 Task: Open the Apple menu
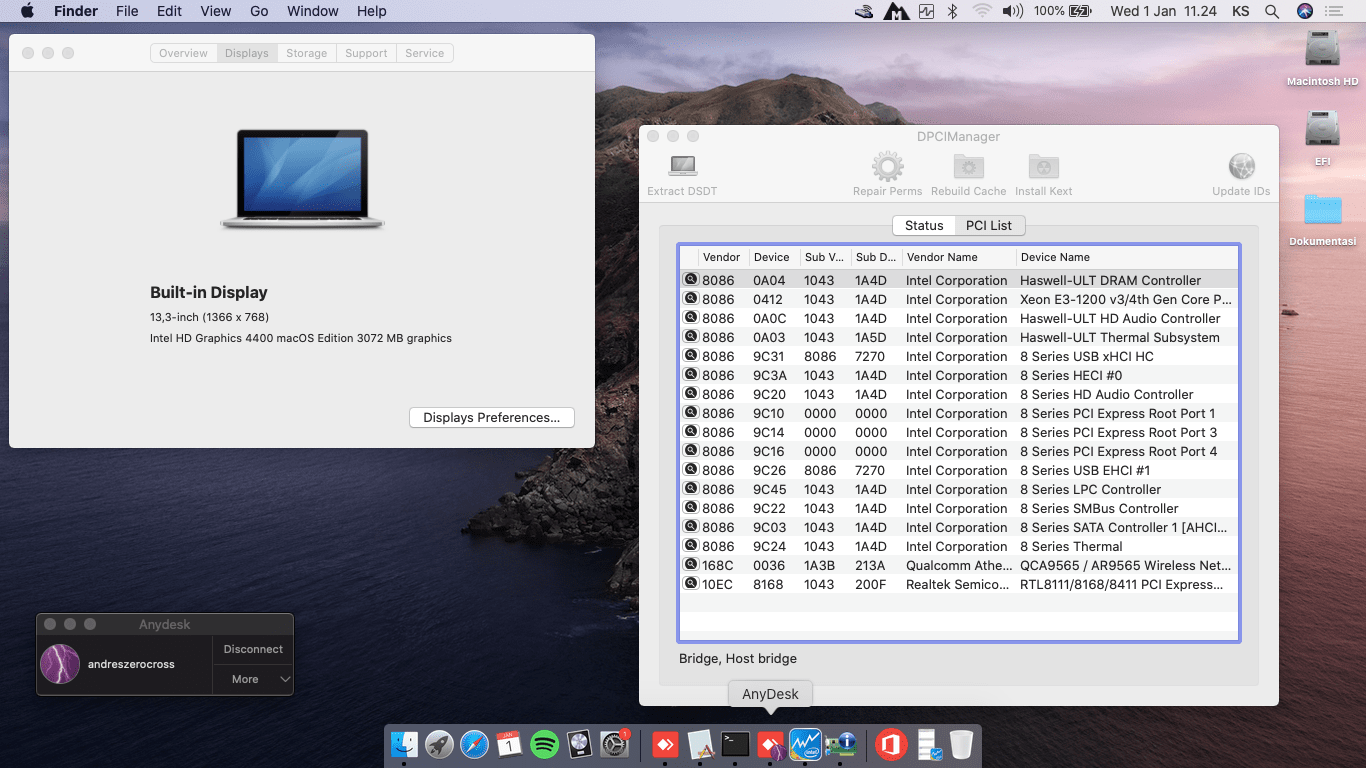click(x=27, y=11)
